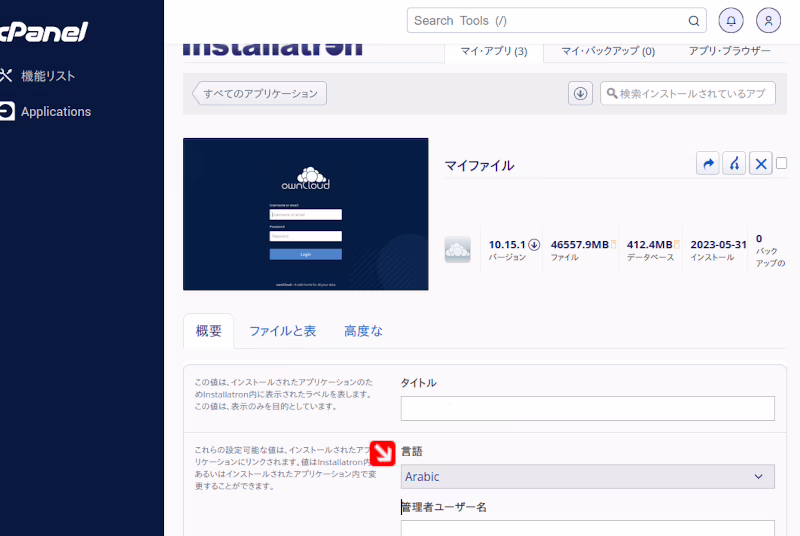Click the share arrow icon for マイファイル
This screenshot has height=536, width=800.
708,164
